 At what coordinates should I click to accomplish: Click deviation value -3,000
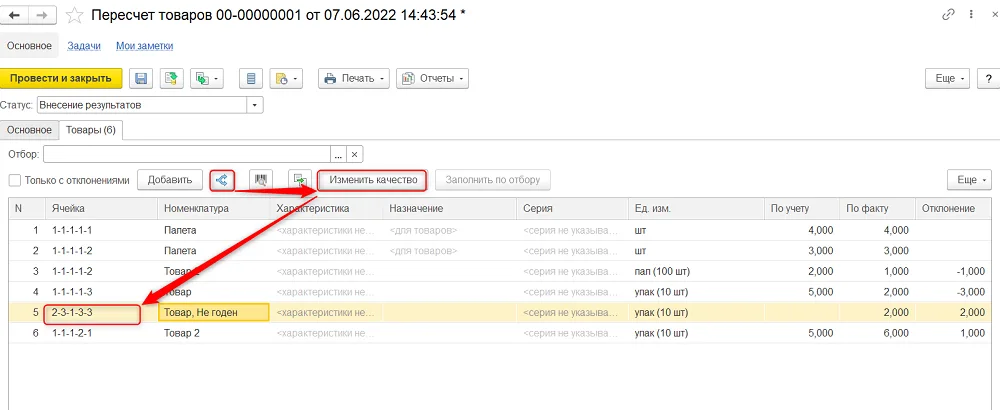[x=971, y=292]
